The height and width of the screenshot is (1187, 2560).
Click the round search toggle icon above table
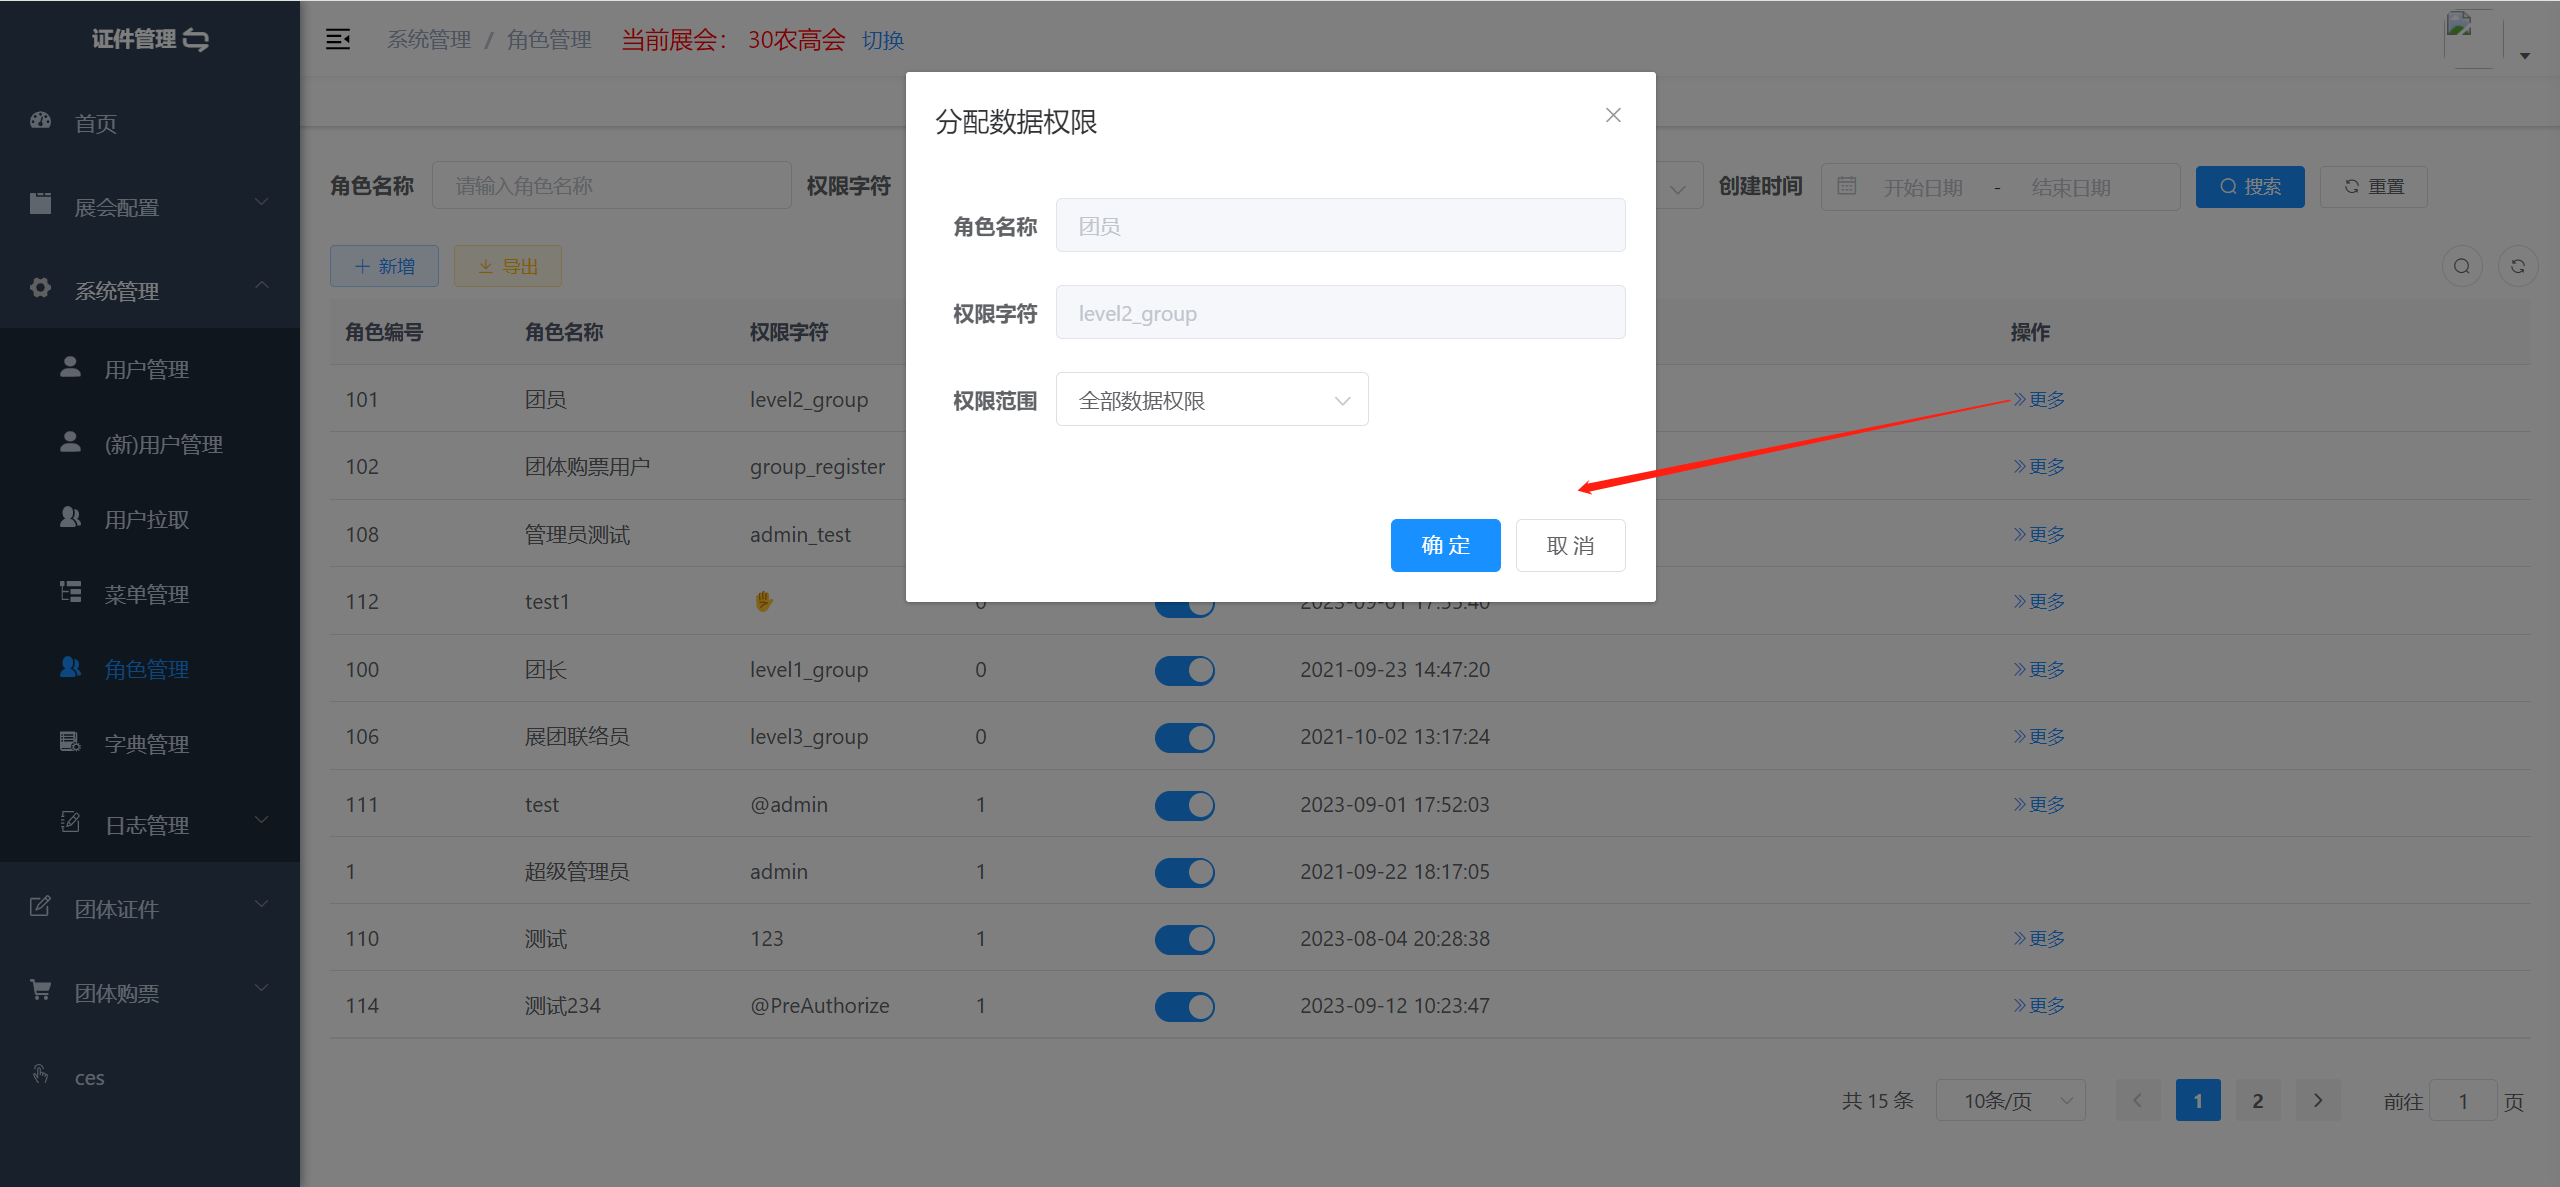[2462, 266]
